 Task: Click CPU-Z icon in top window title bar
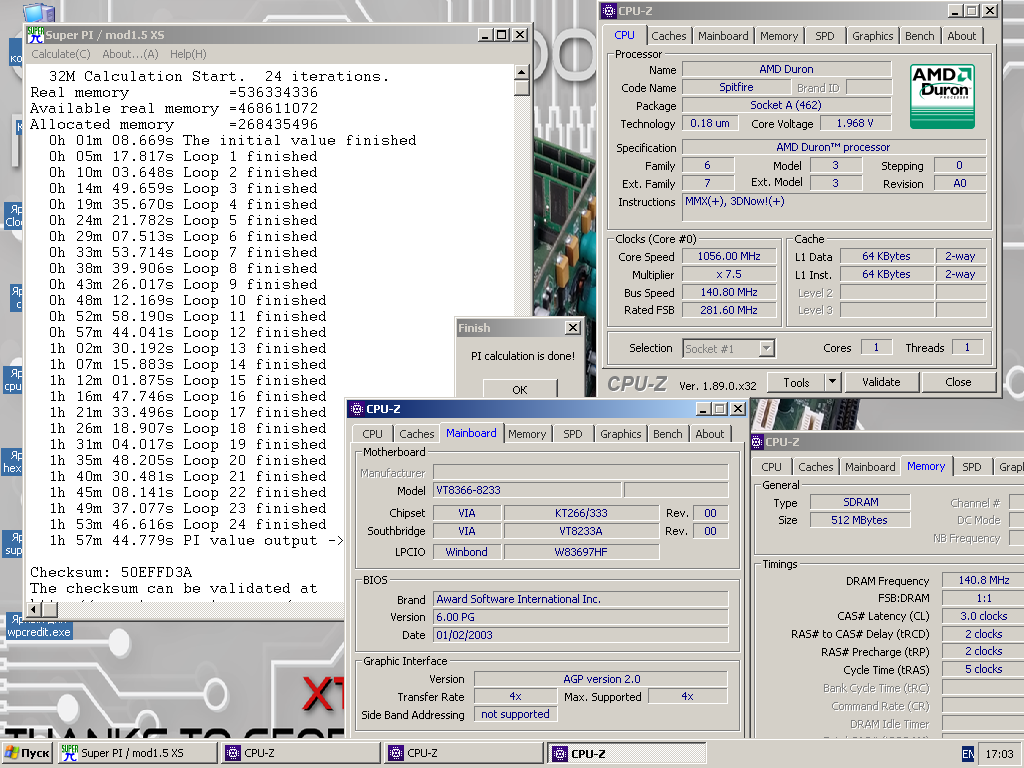pos(609,11)
